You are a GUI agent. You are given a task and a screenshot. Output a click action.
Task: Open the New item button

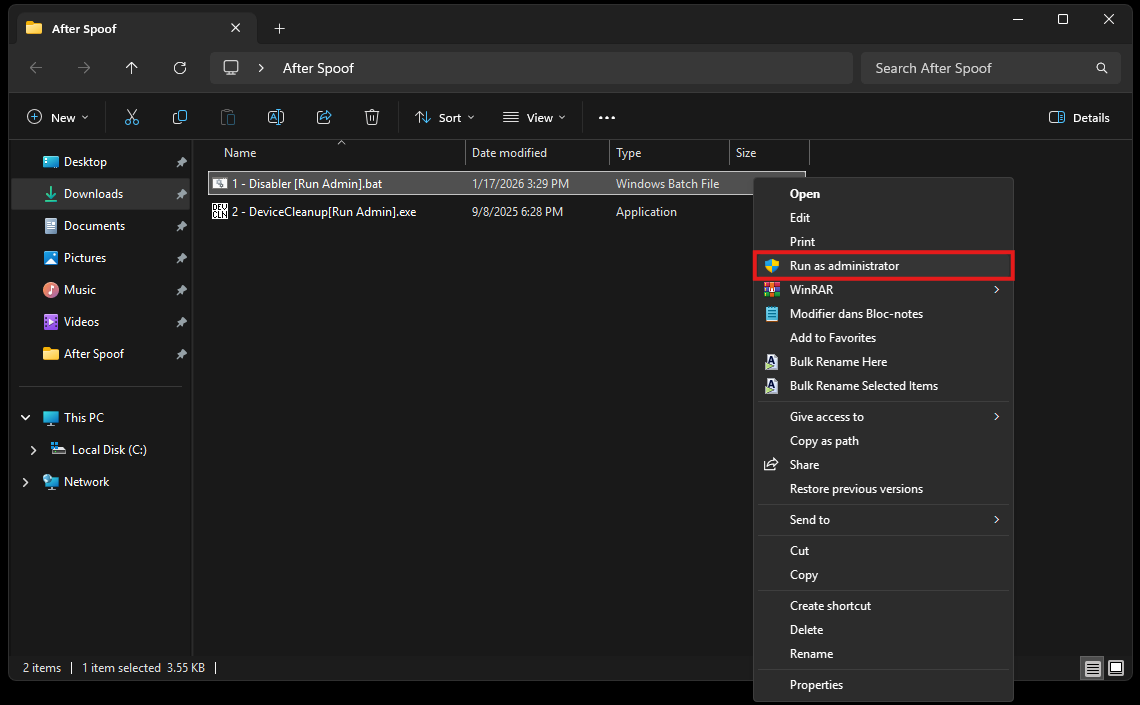(57, 117)
